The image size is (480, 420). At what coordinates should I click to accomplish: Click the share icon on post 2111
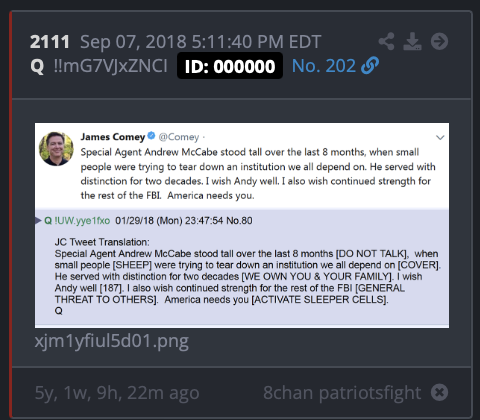tap(386, 41)
